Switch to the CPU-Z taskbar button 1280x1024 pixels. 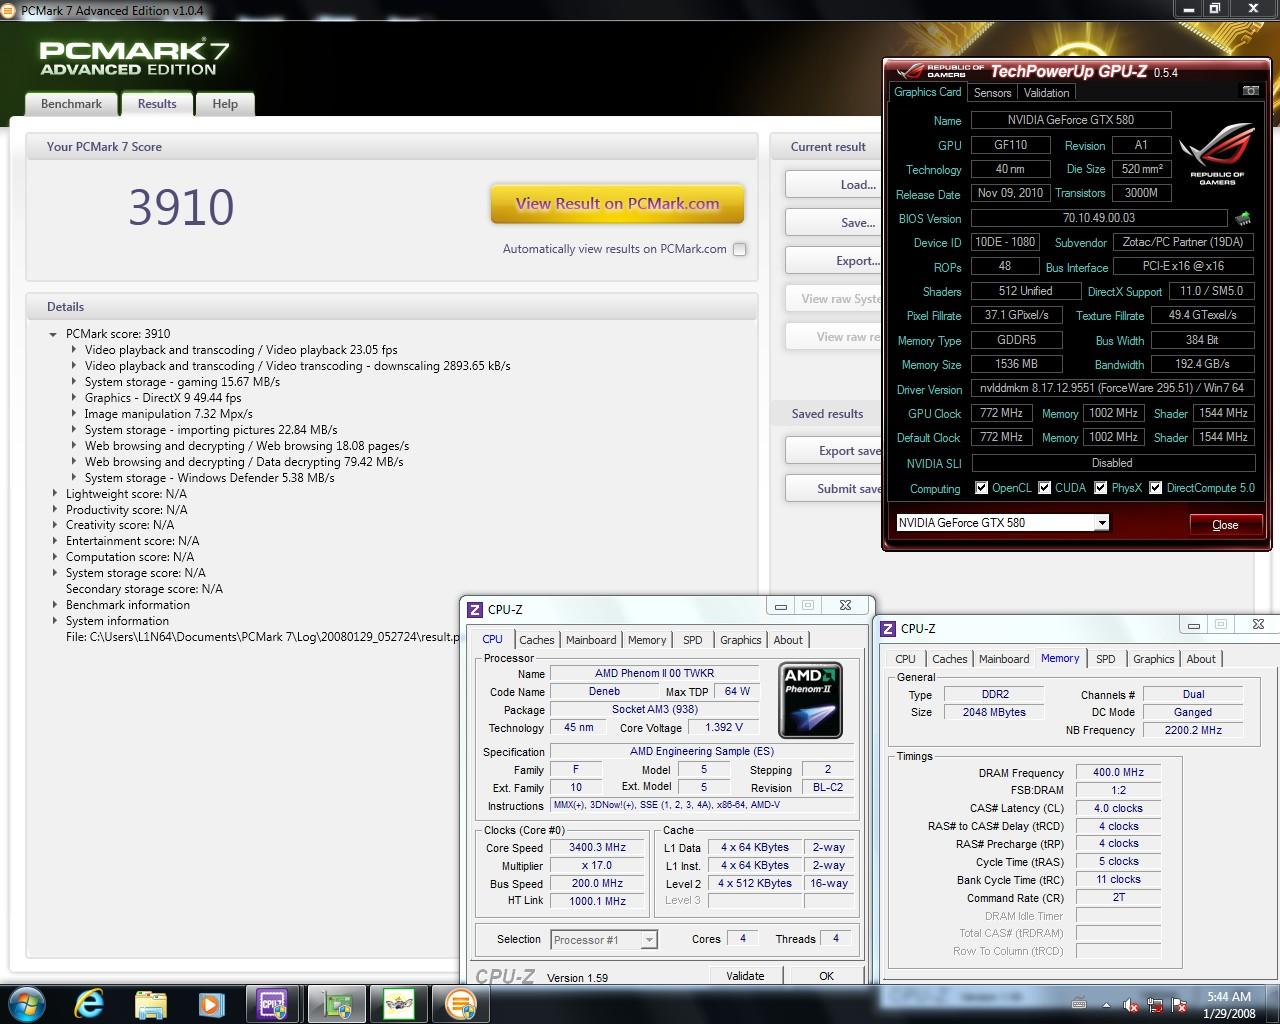coord(272,1003)
